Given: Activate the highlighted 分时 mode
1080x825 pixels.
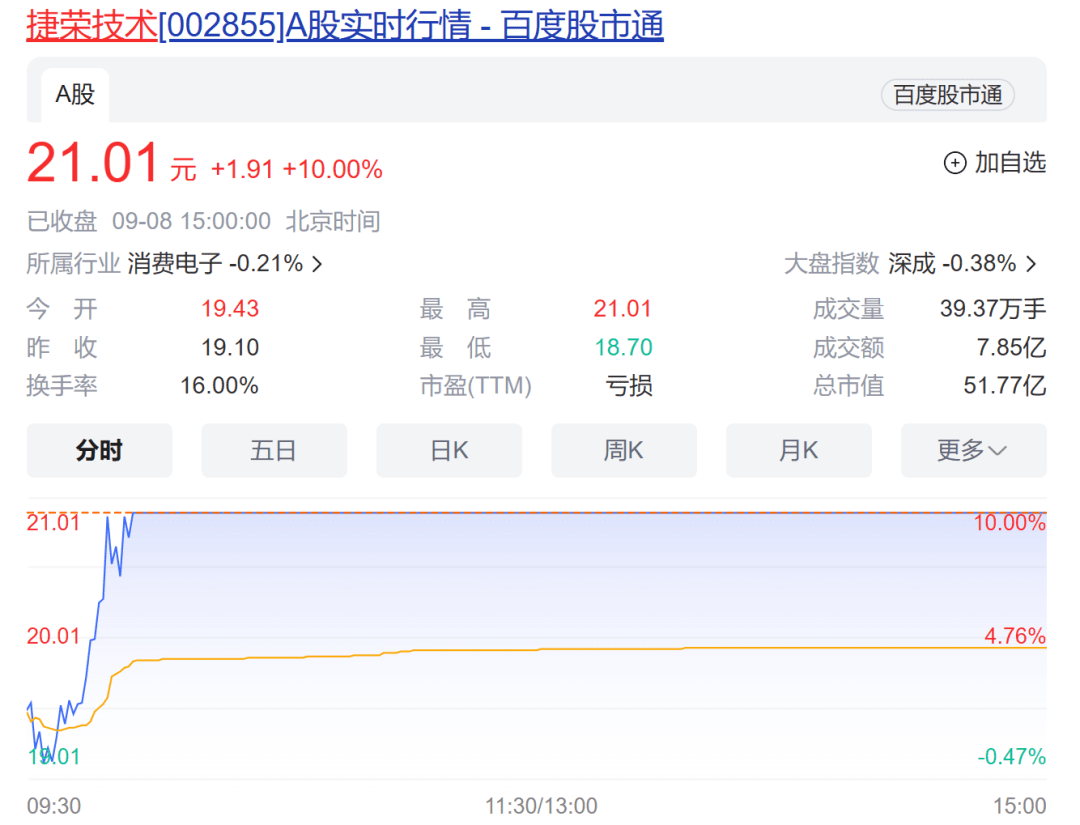Looking at the screenshot, I should [99, 450].
